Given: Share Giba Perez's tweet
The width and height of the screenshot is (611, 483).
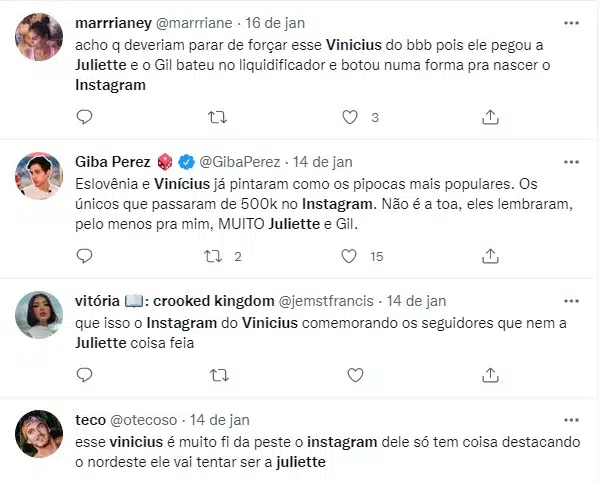Looking at the screenshot, I should (490, 256).
